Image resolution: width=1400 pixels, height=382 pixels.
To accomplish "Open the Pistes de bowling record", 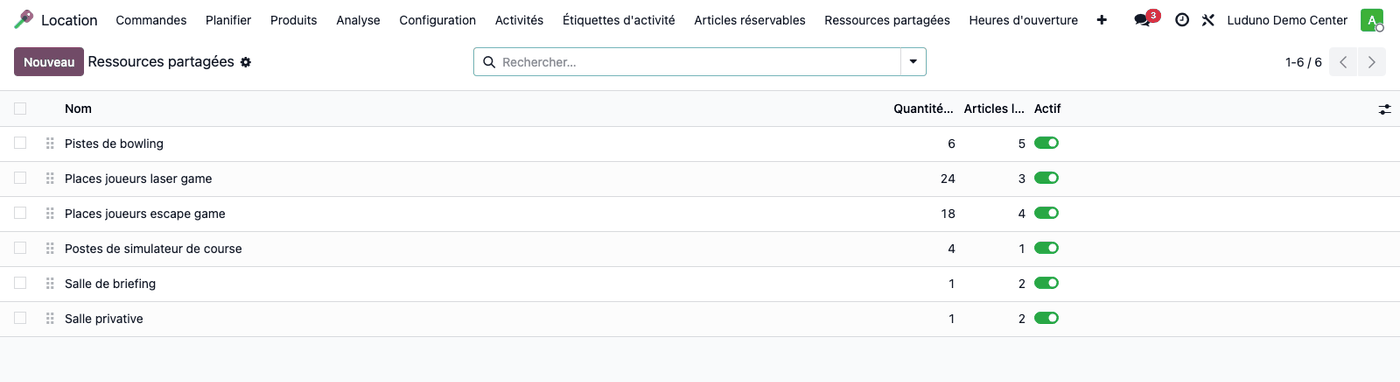I will click(x=114, y=144).
